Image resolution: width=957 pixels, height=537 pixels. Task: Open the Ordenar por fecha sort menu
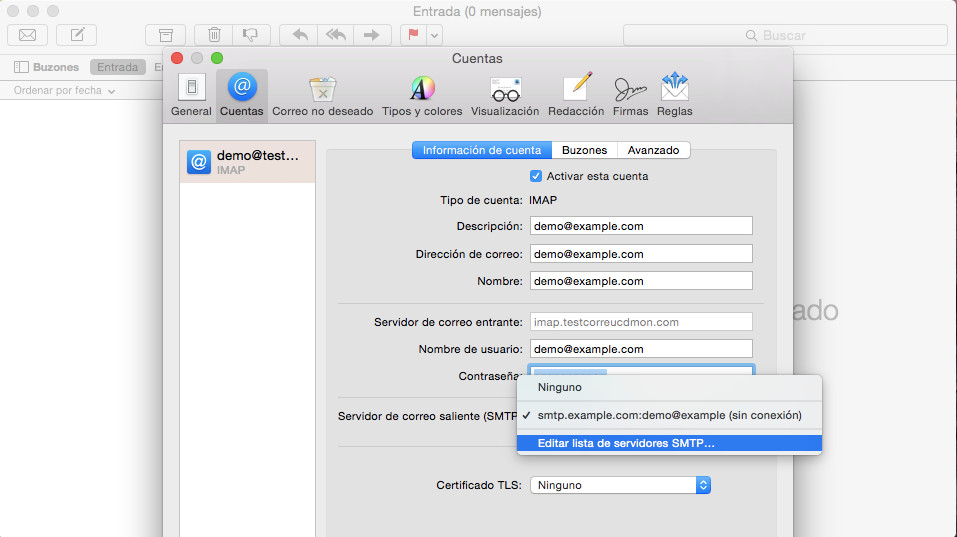click(x=64, y=90)
